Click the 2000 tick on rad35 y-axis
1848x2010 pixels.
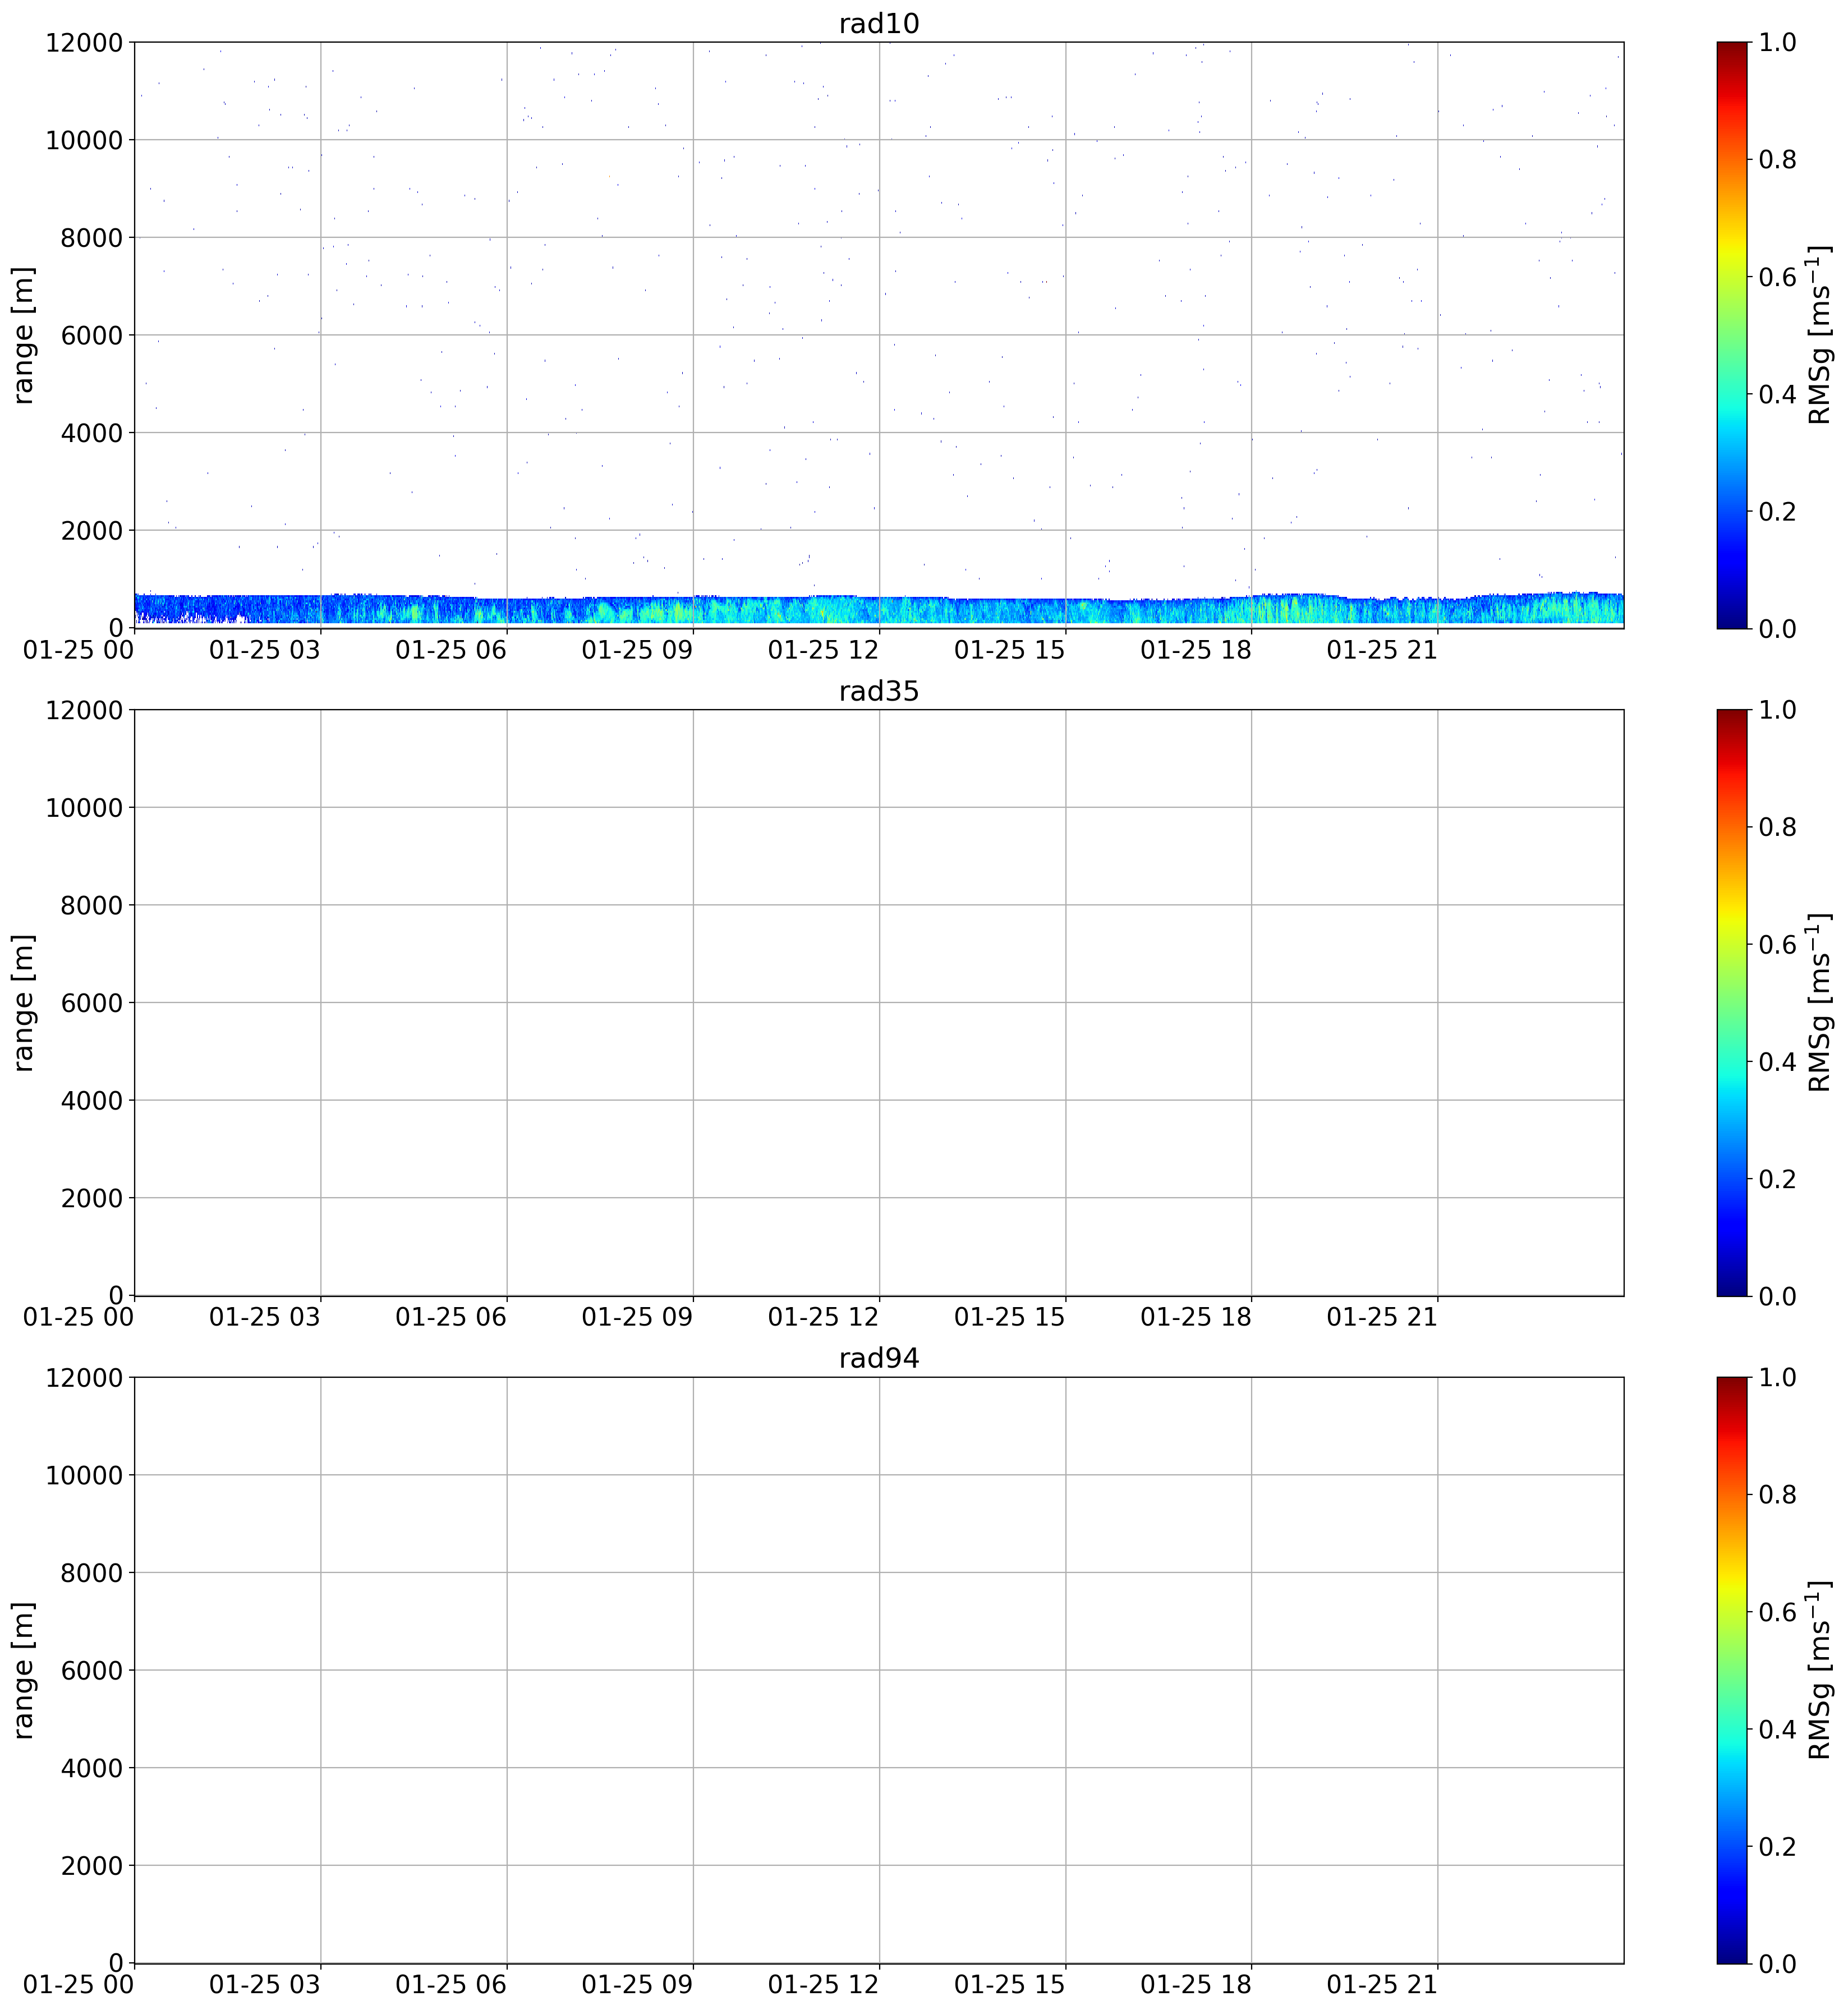[92, 1198]
